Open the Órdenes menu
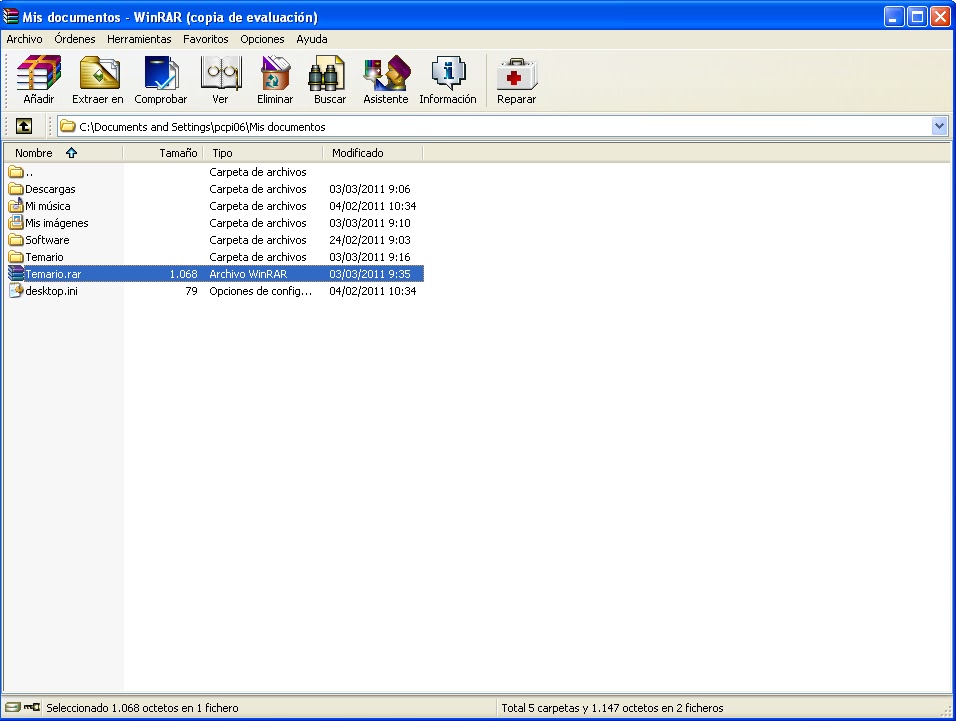 click(x=74, y=39)
